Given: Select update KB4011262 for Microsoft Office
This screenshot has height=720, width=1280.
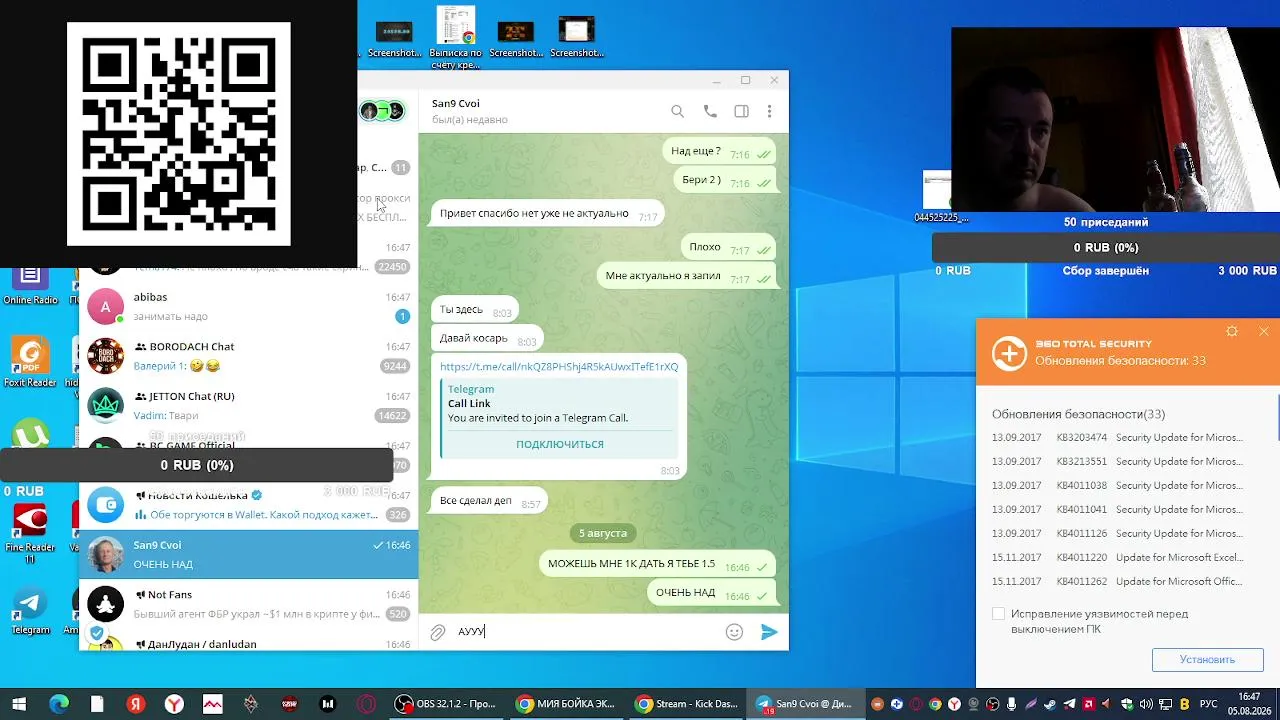Looking at the screenshot, I should (x=1118, y=582).
